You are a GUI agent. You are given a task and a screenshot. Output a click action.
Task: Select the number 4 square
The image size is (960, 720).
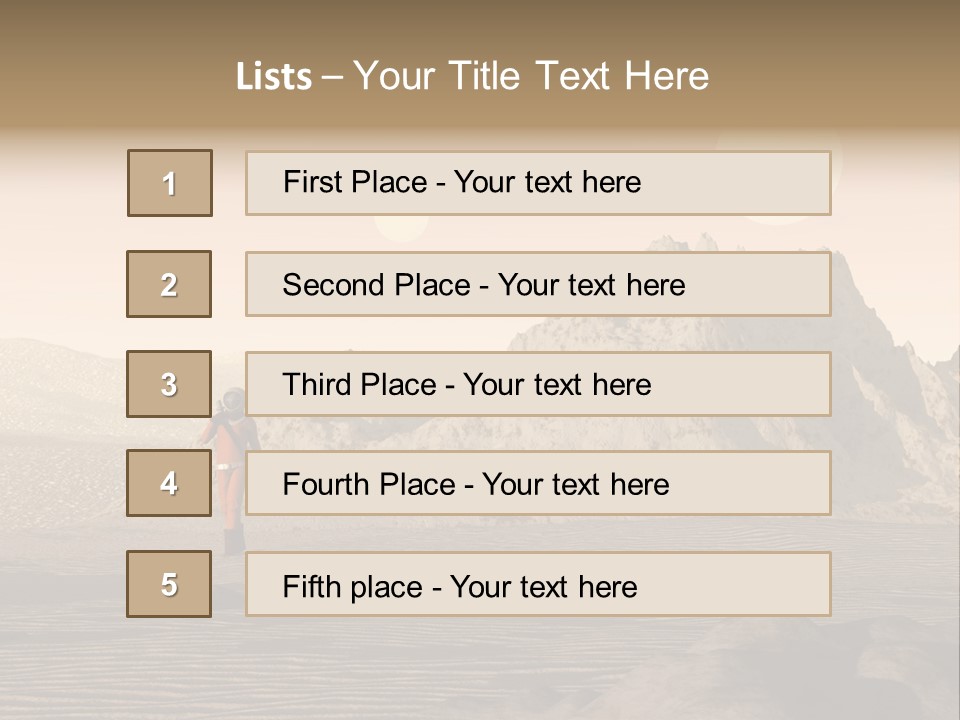169,483
